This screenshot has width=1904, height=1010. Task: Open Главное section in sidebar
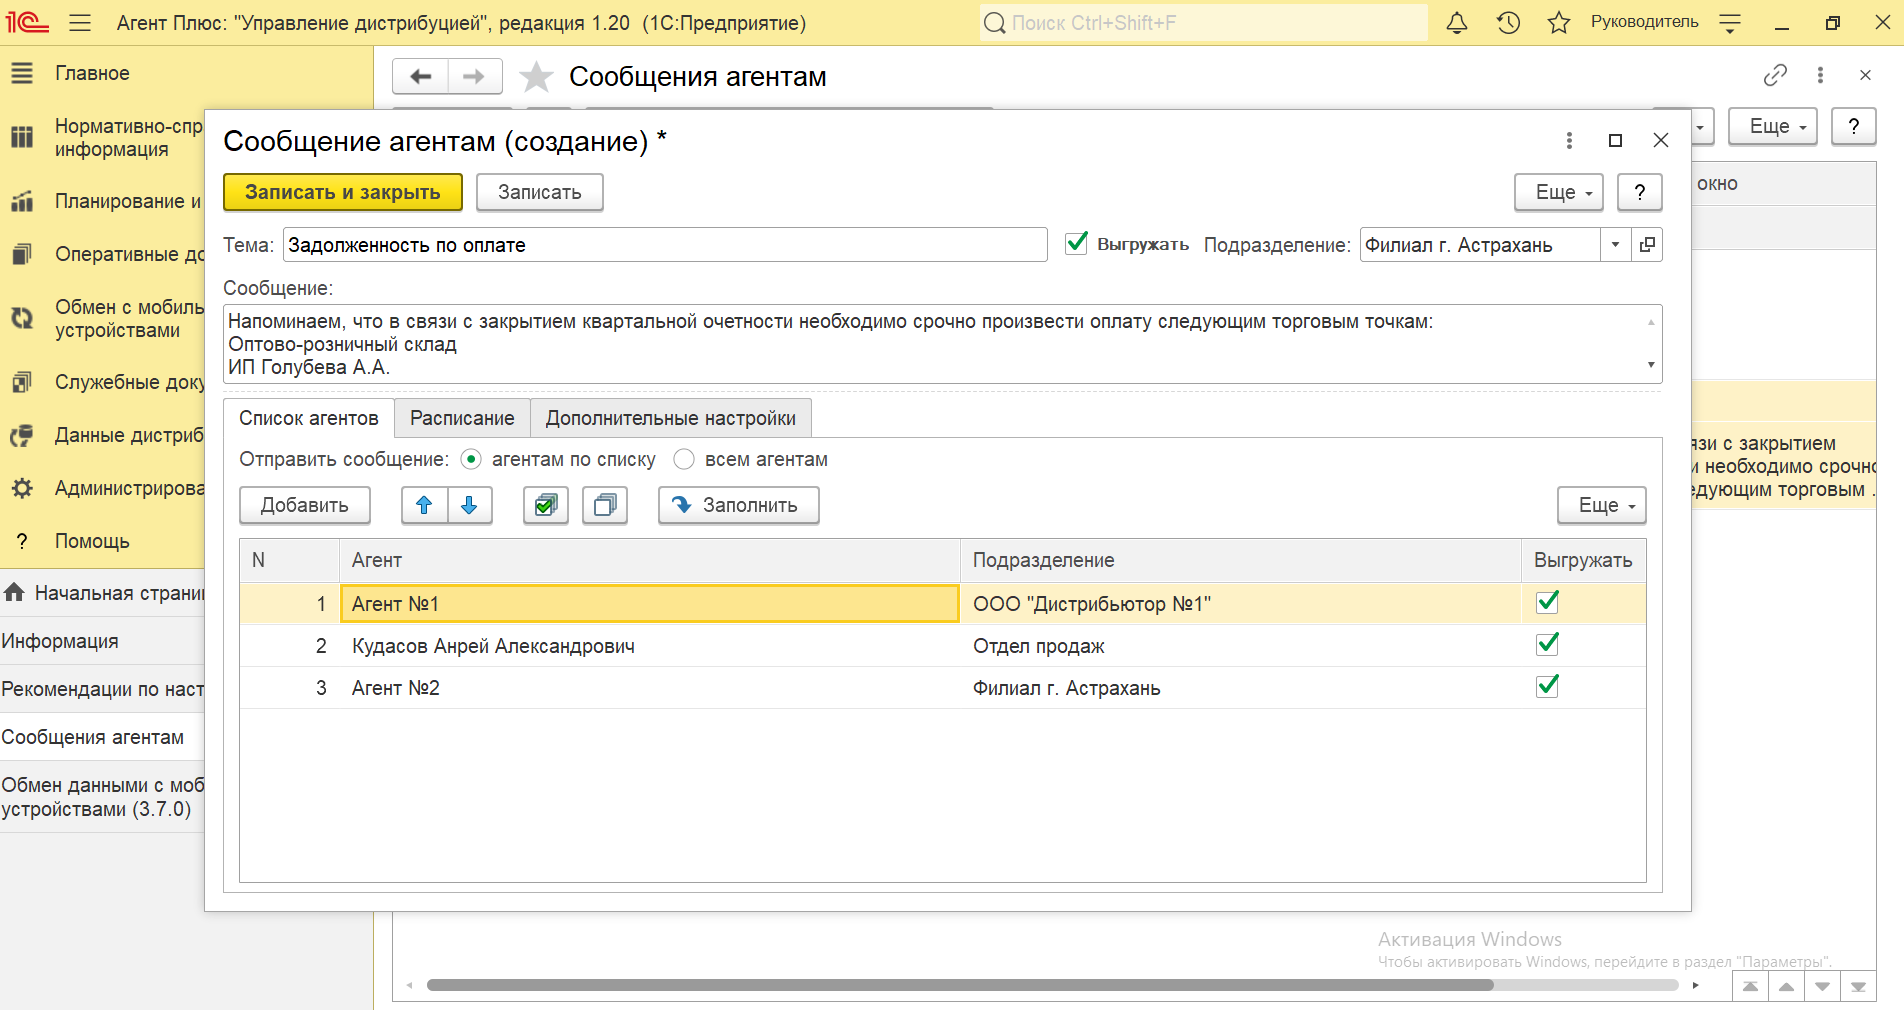pos(92,73)
